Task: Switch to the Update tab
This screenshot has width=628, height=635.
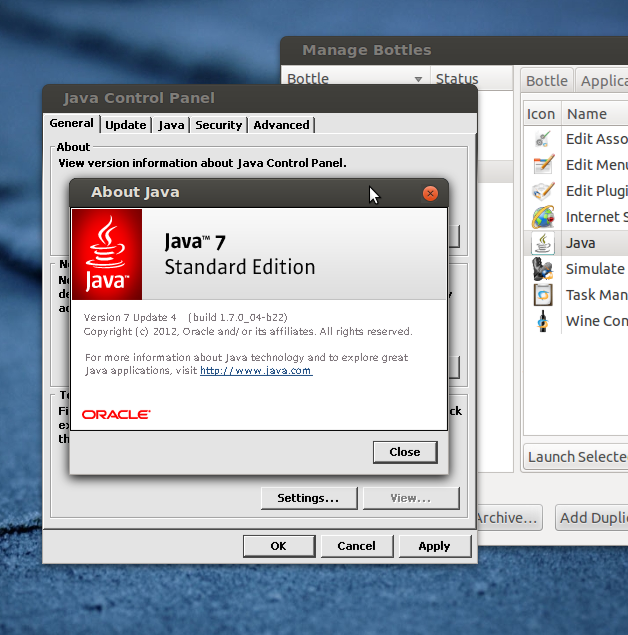Action: 126,125
